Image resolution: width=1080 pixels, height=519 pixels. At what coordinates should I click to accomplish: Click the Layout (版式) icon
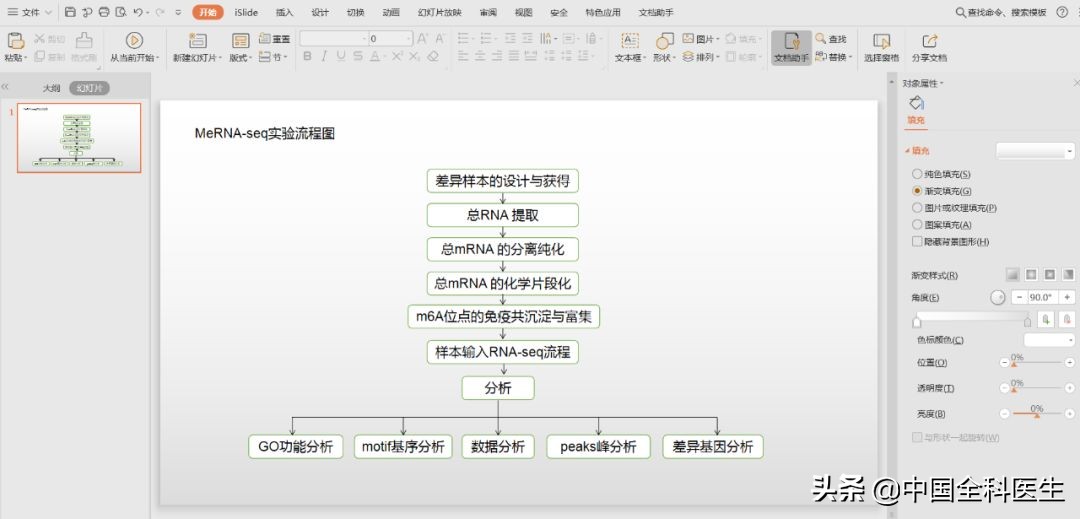(x=240, y=41)
